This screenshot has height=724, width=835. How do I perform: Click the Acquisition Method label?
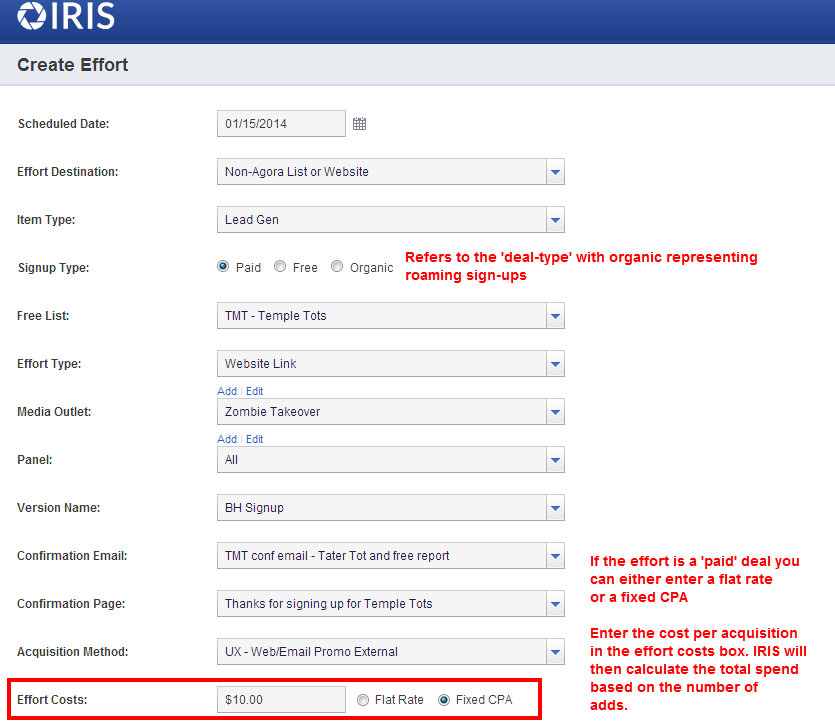[x=72, y=652]
